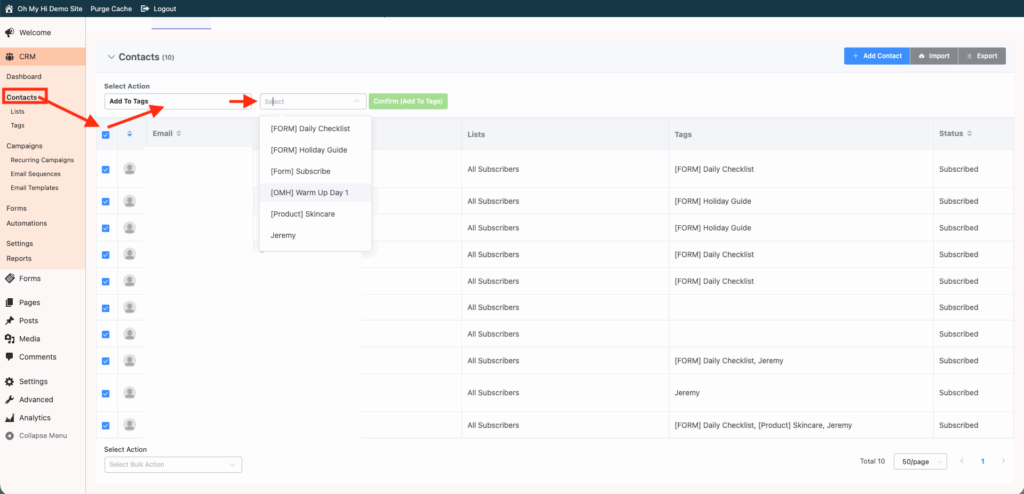The image size is (1024, 494).
Task: Click the Pages icon in sidebar
Action: click(x=9, y=302)
